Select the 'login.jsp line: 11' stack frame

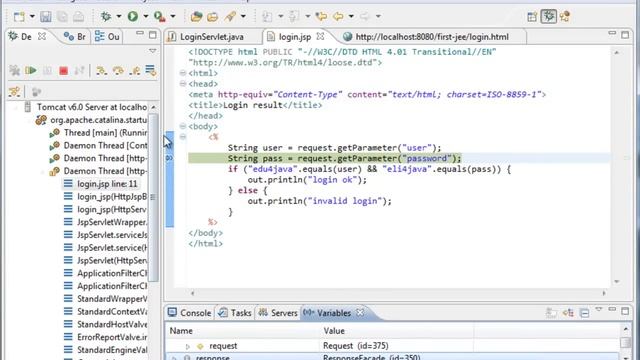pos(101,184)
